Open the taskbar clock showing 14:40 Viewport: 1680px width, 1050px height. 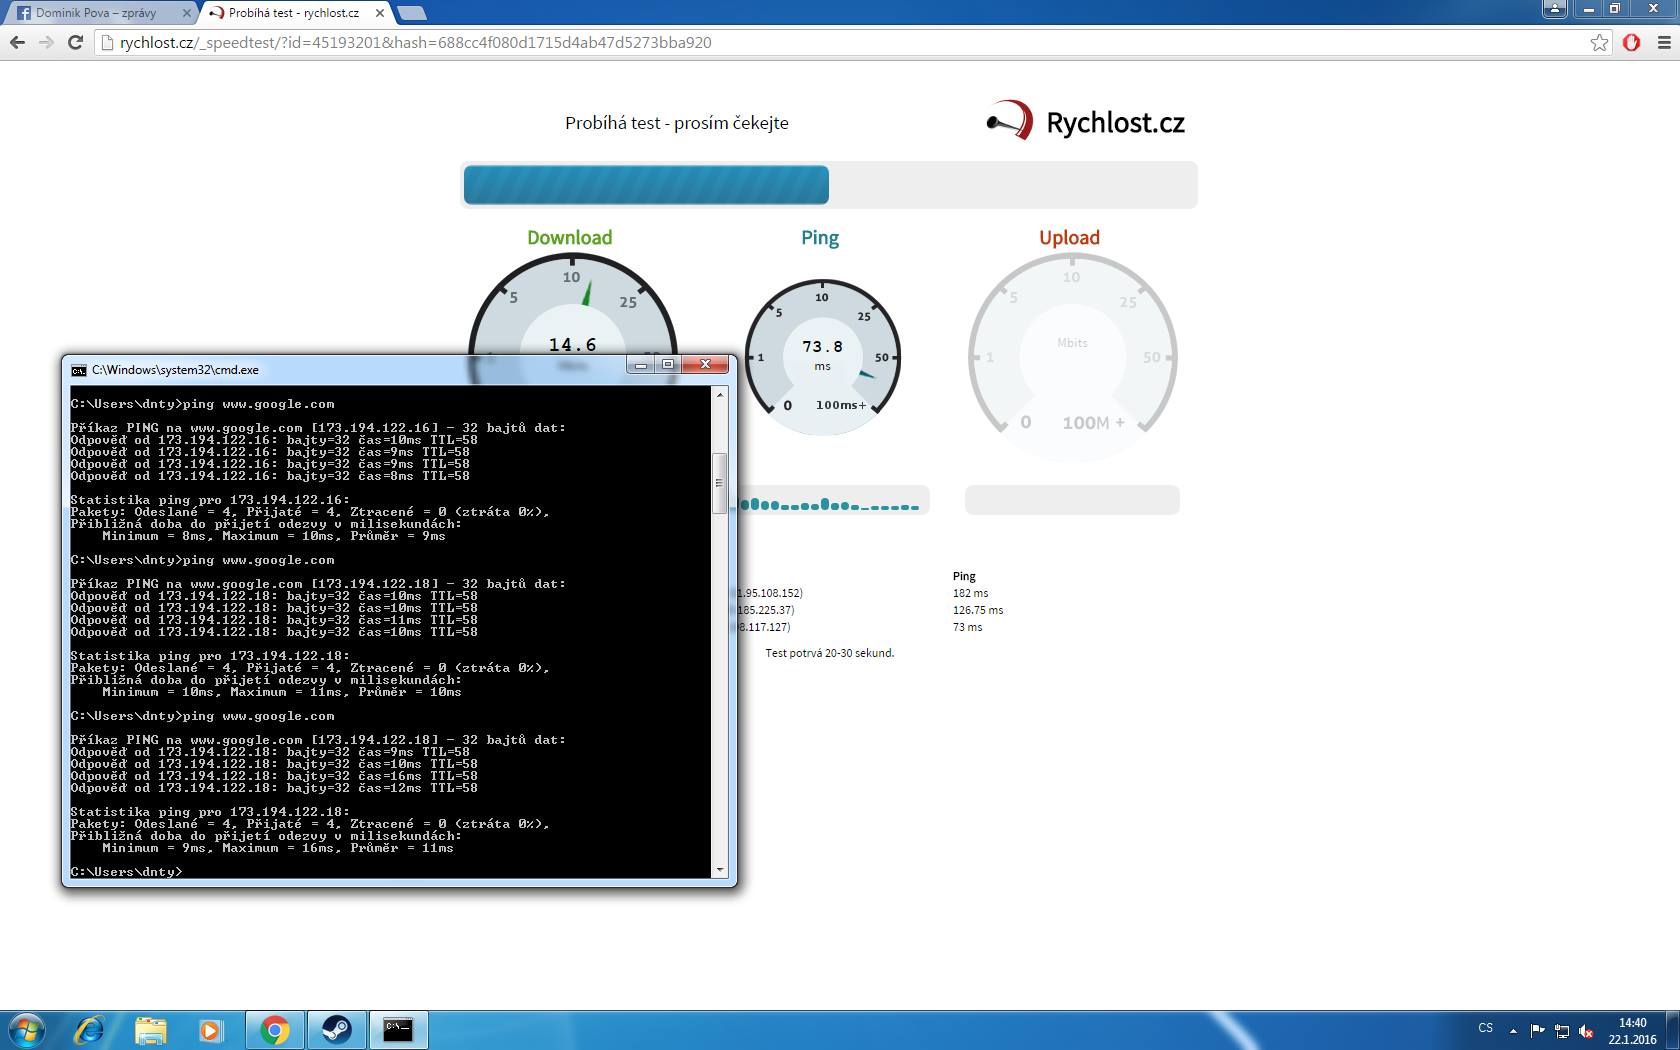click(1632, 1031)
